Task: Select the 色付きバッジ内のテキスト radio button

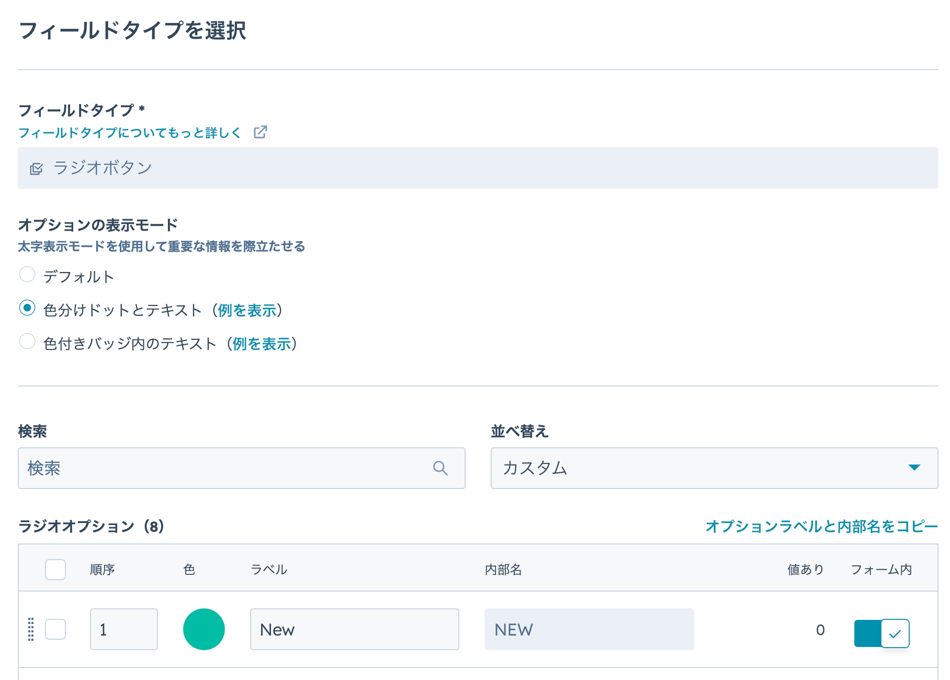Action: [27, 342]
